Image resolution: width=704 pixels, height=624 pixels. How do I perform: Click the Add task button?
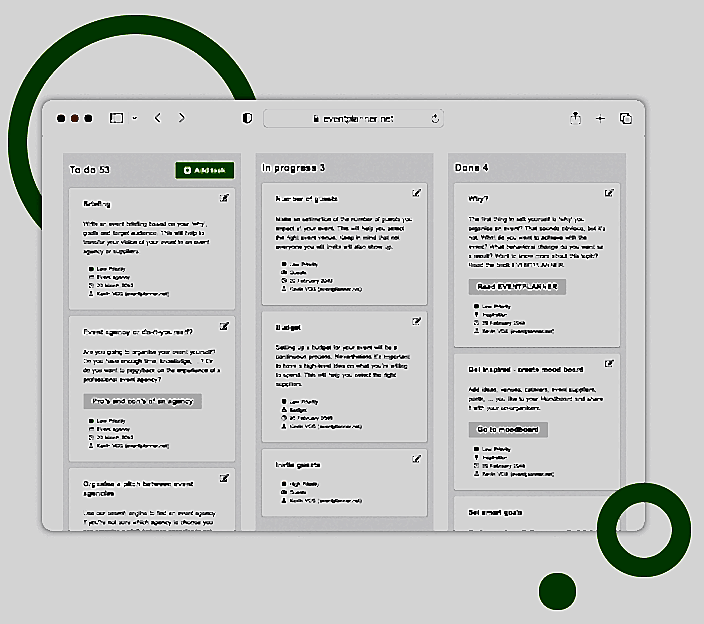pos(205,170)
